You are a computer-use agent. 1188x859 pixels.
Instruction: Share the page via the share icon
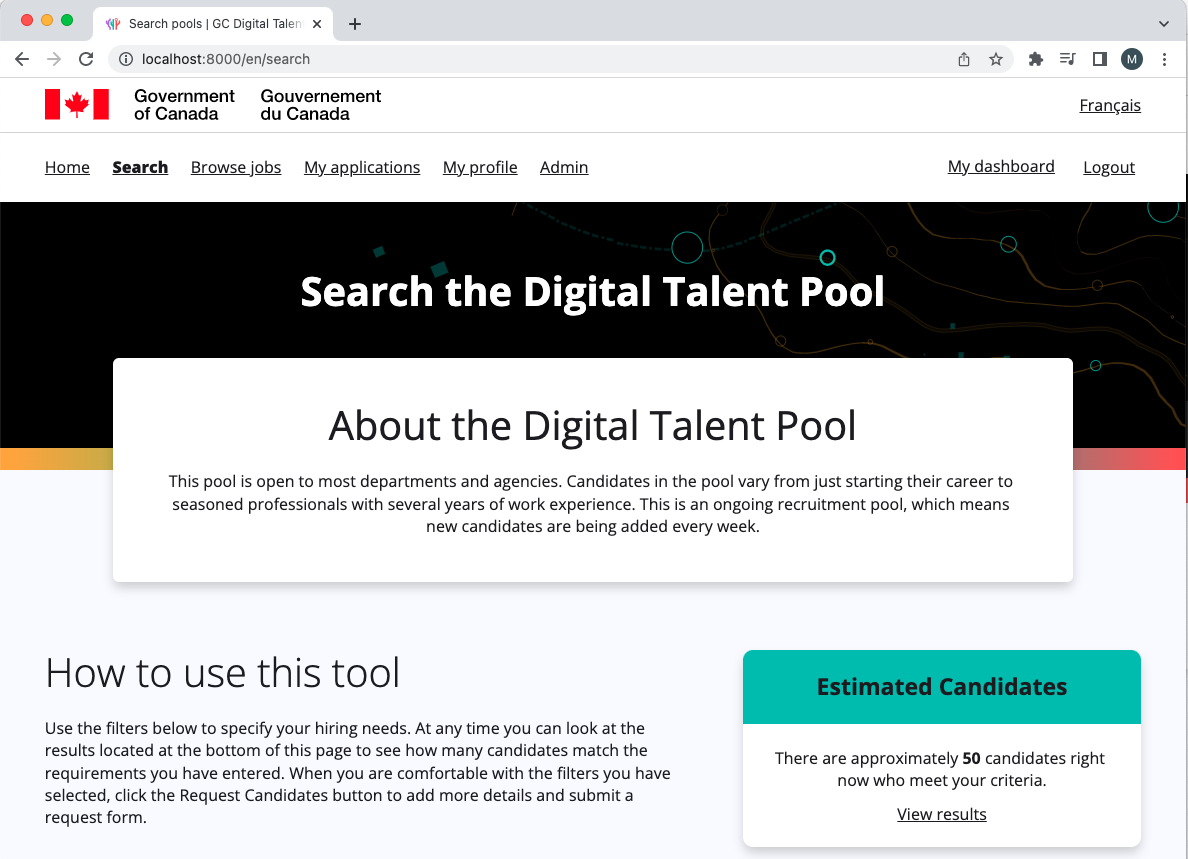point(963,59)
